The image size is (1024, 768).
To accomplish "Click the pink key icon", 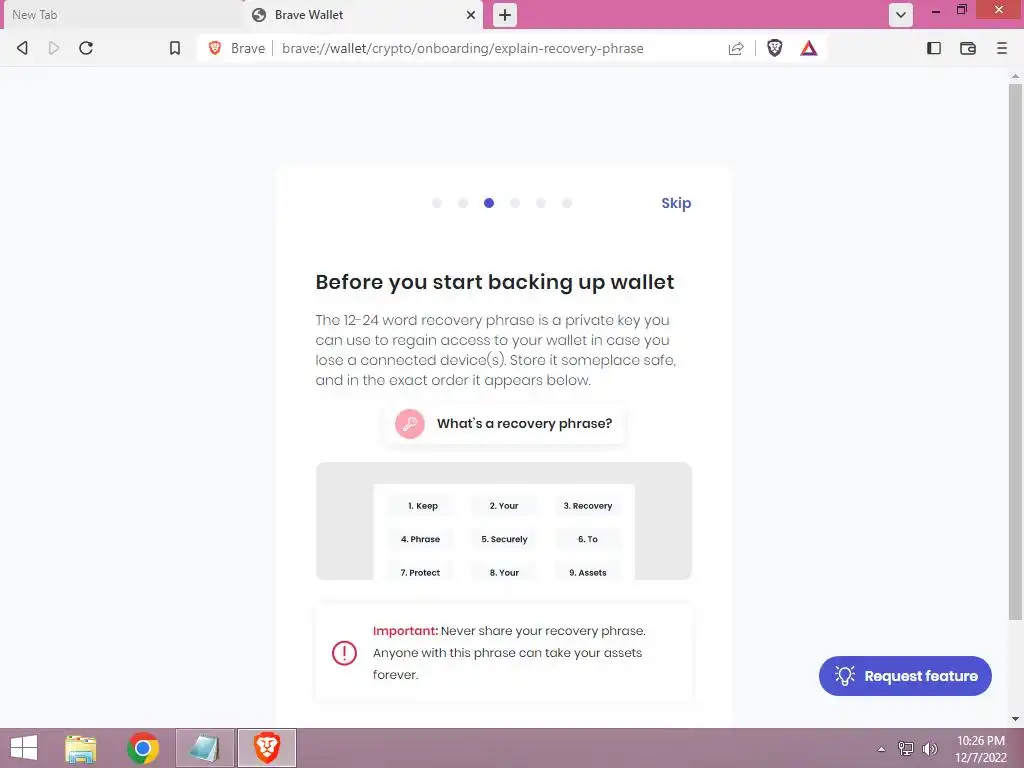I will (409, 424).
